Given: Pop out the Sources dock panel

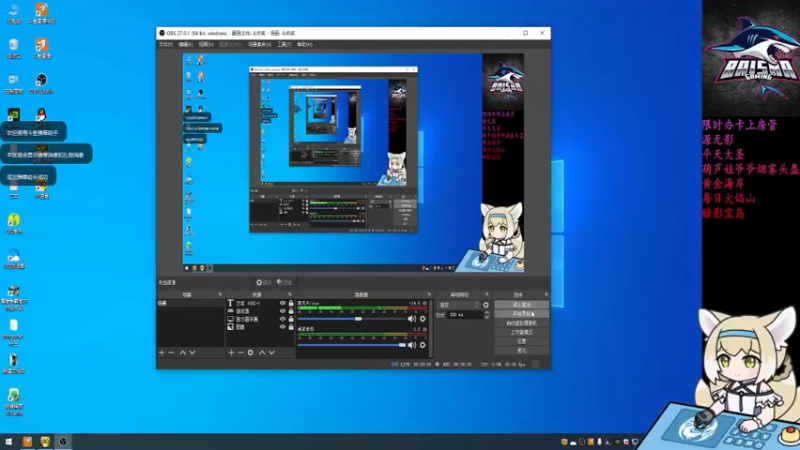Looking at the screenshot, I should 290,294.
